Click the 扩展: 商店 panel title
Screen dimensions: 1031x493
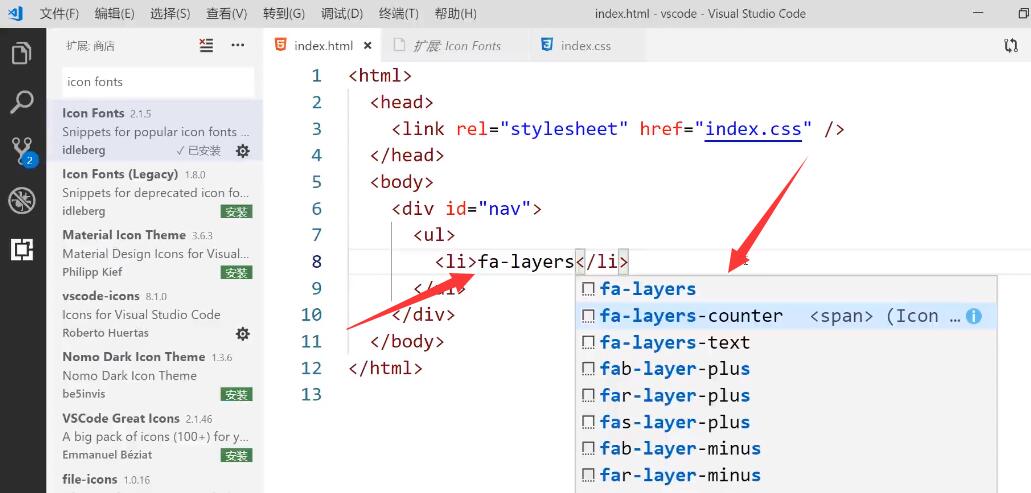(90, 45)
